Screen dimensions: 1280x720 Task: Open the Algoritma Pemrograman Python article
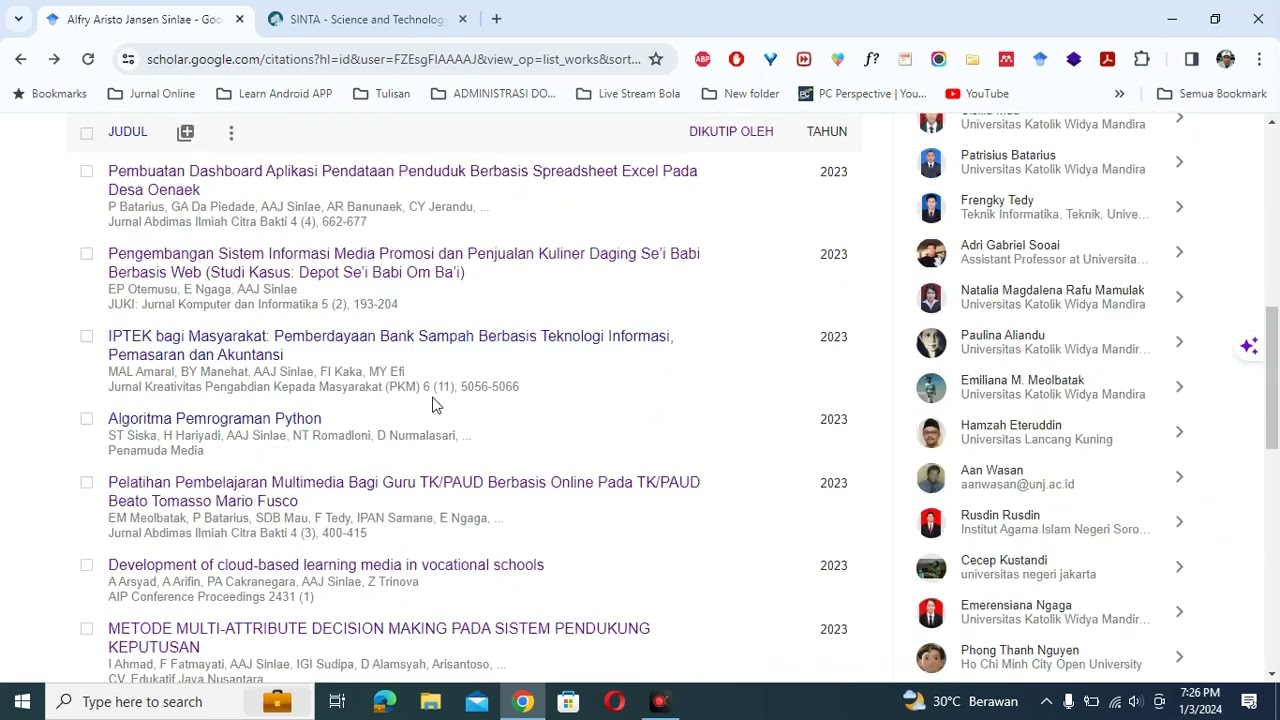[215, 419]
